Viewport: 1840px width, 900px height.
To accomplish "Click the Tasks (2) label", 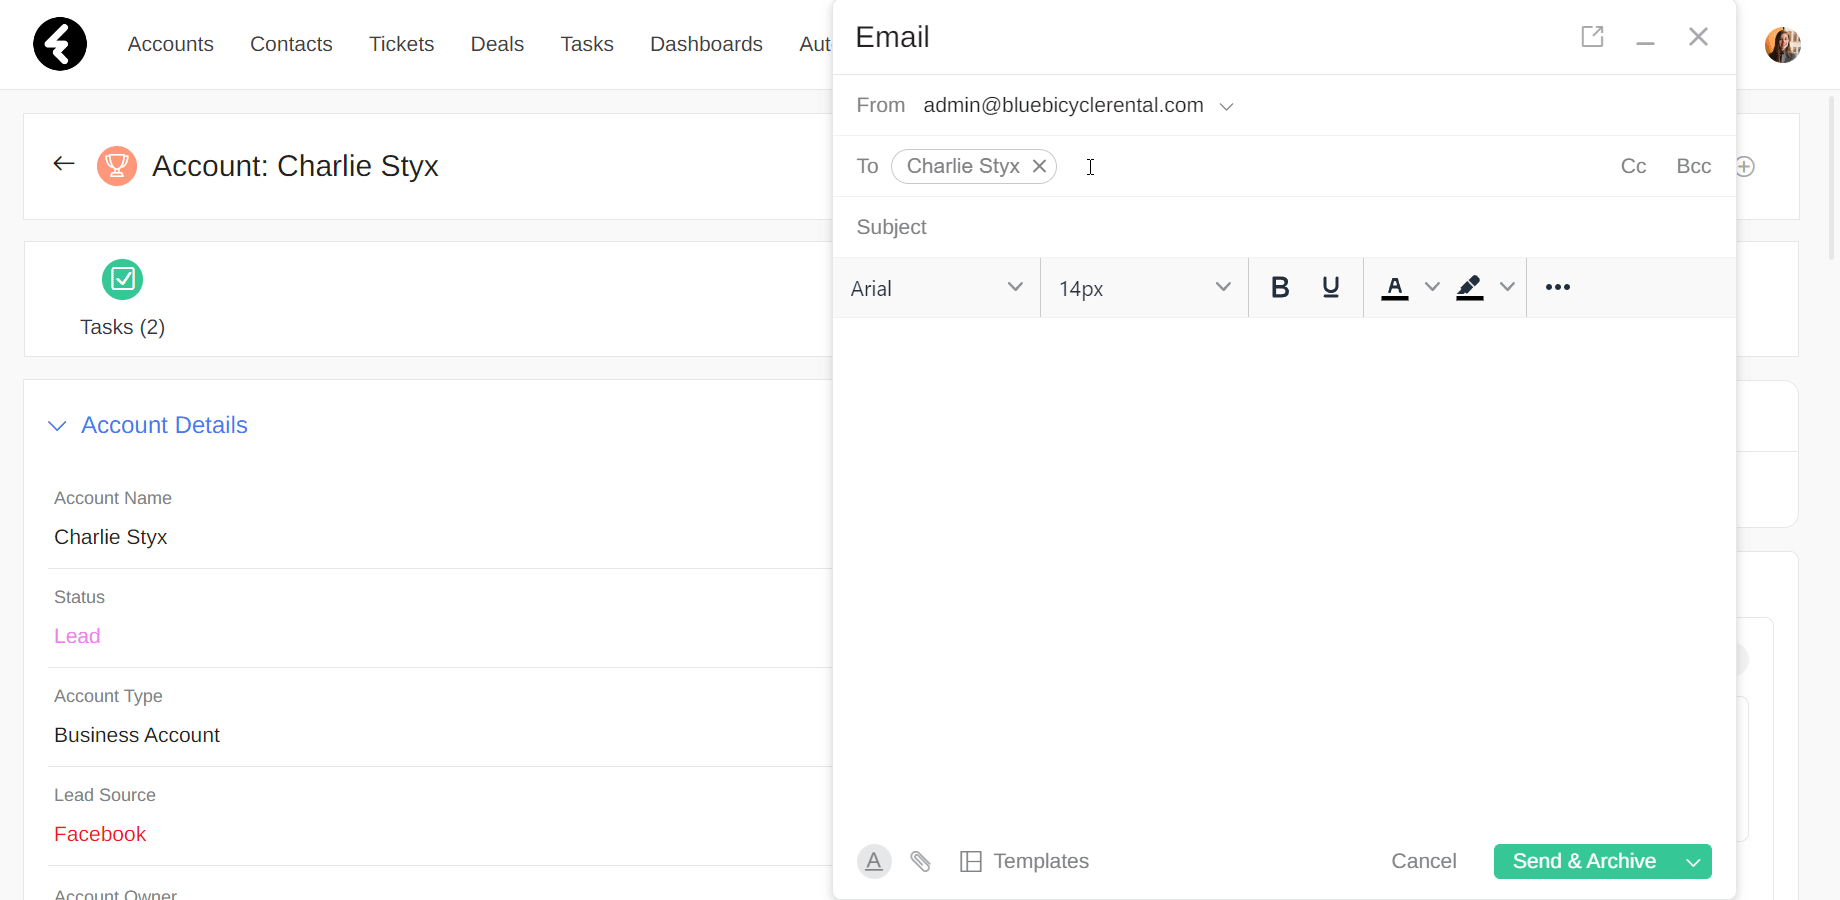I will 122,327.
